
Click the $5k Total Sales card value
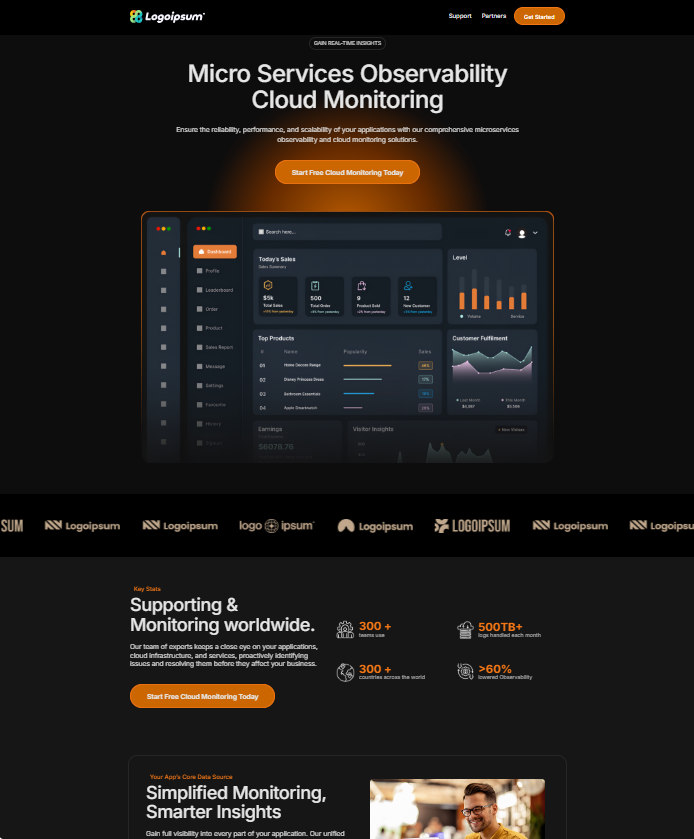pos(268,298)
